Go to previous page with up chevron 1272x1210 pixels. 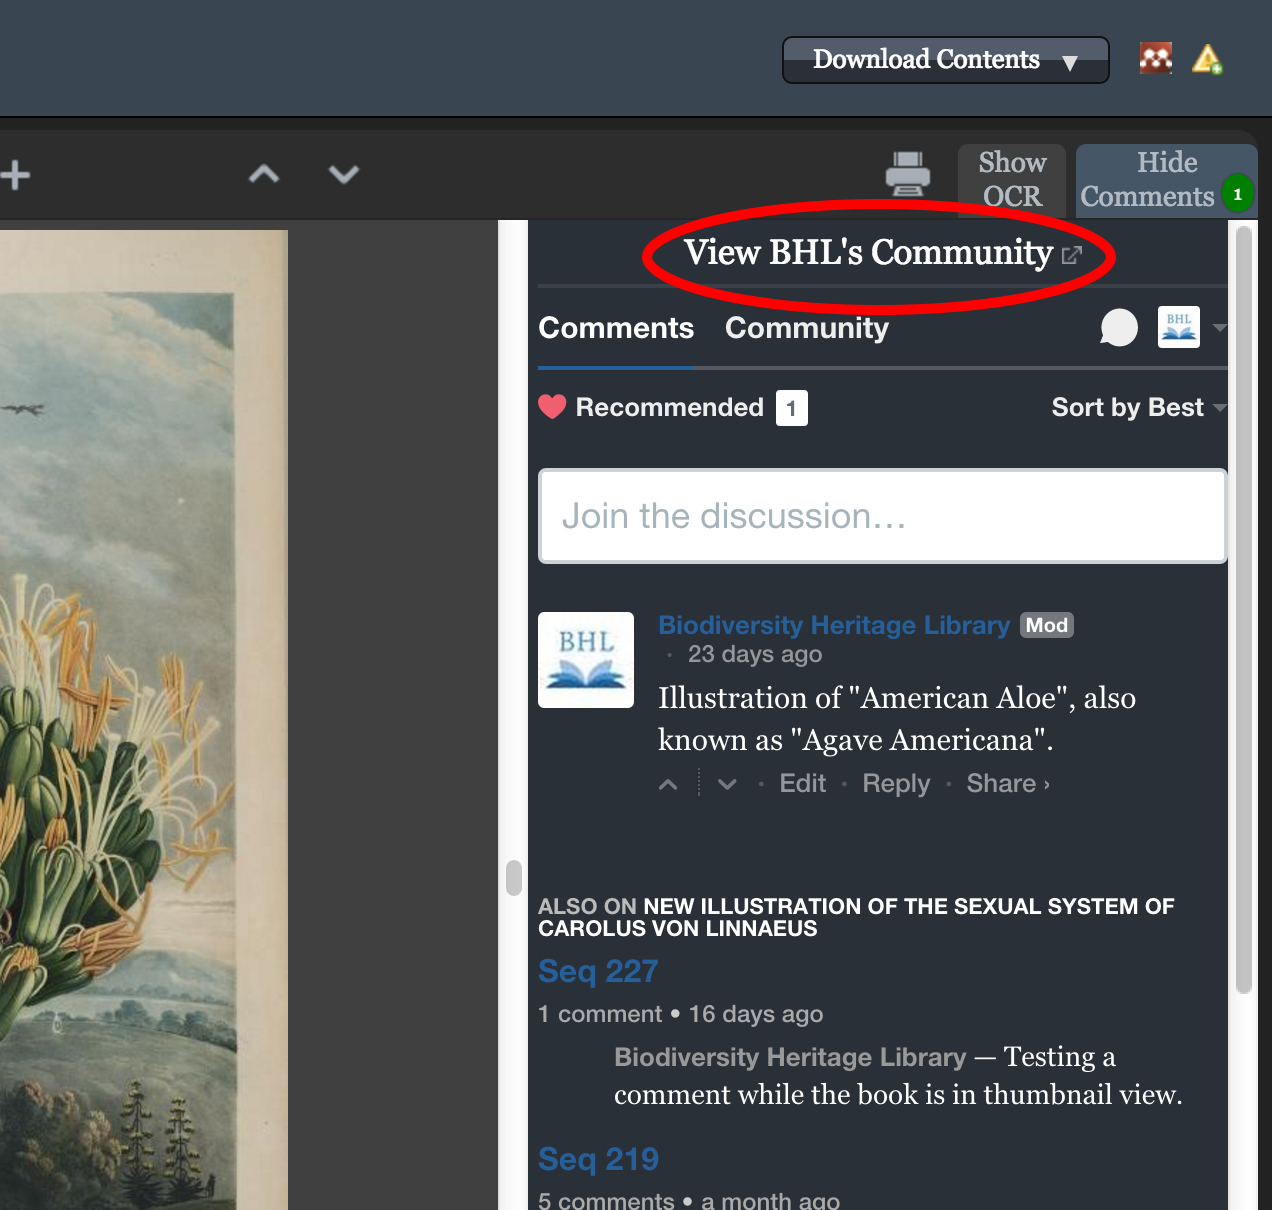[264, 175]
